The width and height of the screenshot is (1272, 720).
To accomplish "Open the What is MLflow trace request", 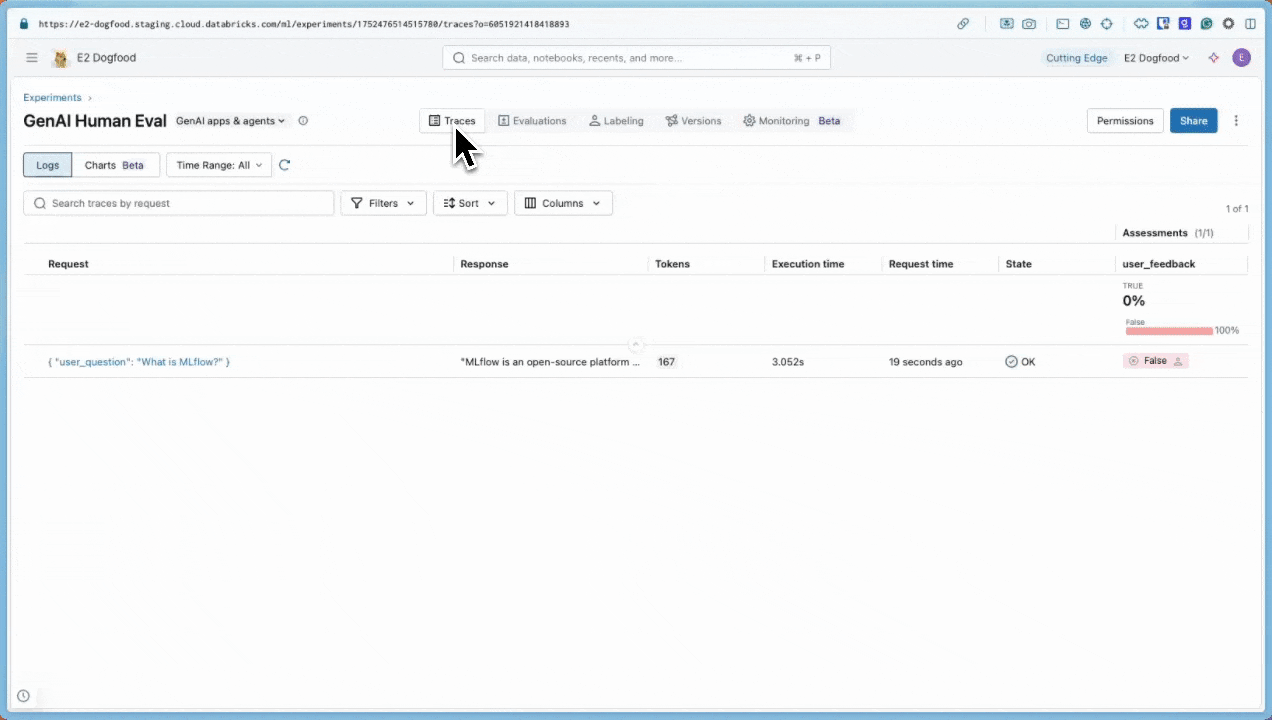I will point(139,362).
